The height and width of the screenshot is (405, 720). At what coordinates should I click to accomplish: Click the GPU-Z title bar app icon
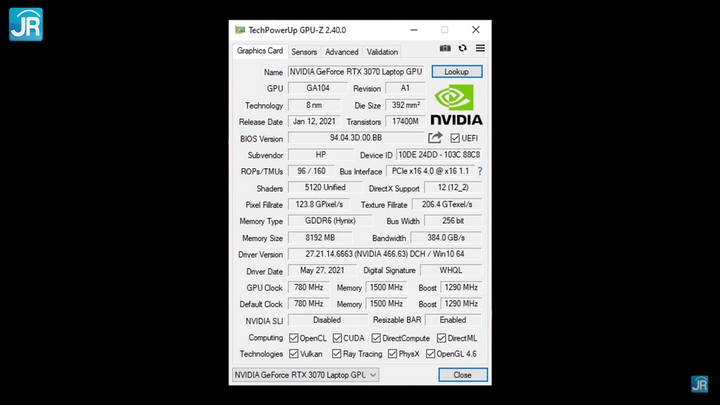pyautogui.click(x=240, y=30)
